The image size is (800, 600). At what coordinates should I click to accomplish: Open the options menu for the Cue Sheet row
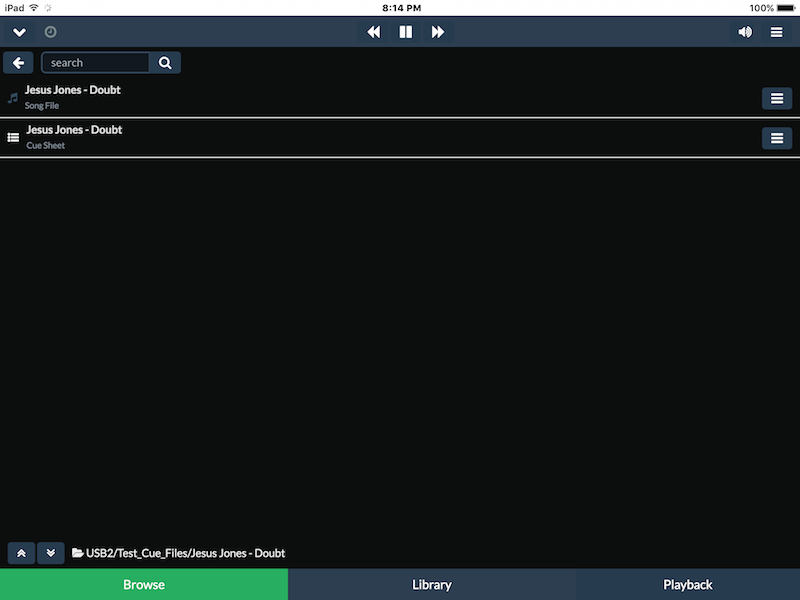click(777, 138)
